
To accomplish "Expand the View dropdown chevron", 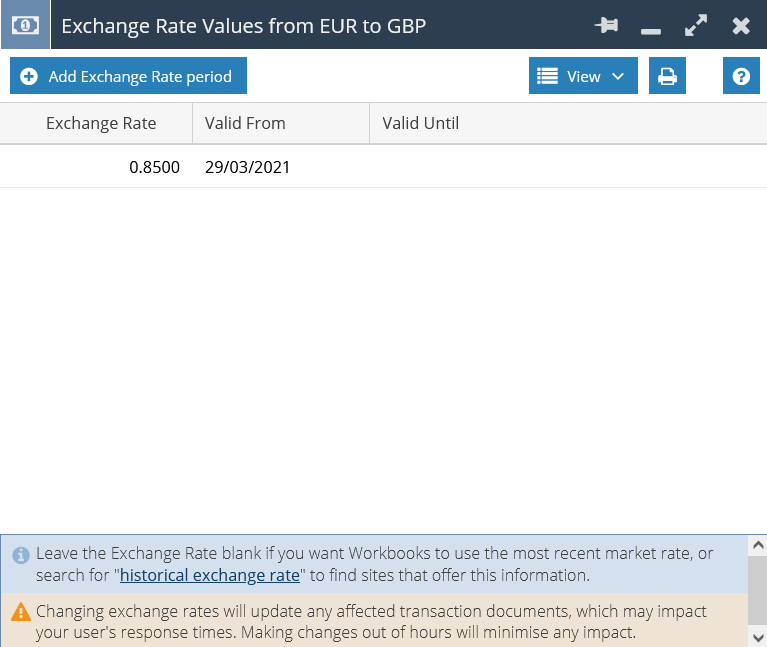I will point(618,76).
